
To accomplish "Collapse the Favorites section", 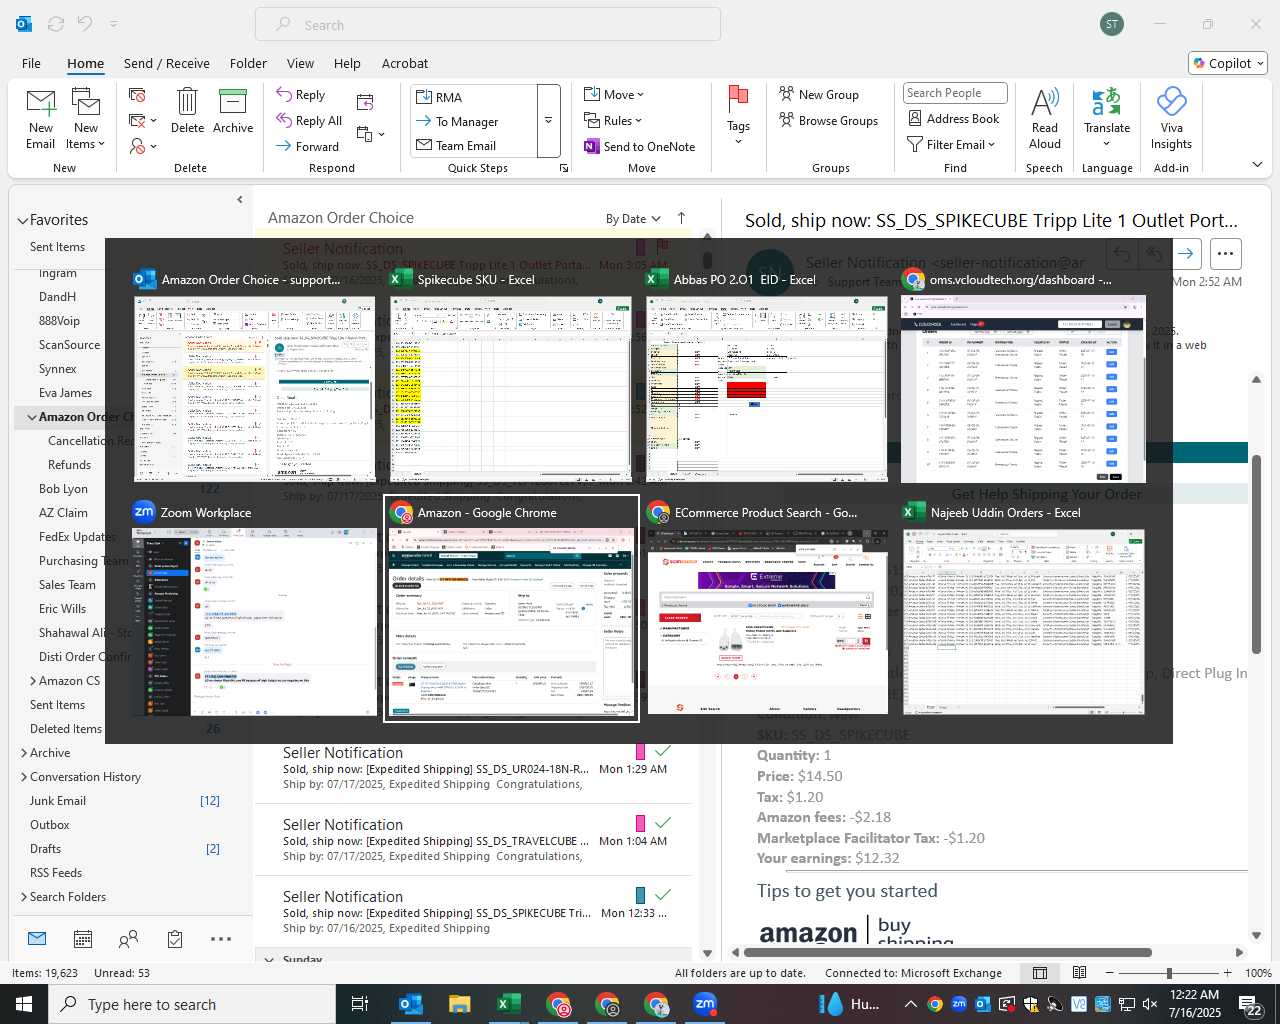I will (x=22, y=220).
